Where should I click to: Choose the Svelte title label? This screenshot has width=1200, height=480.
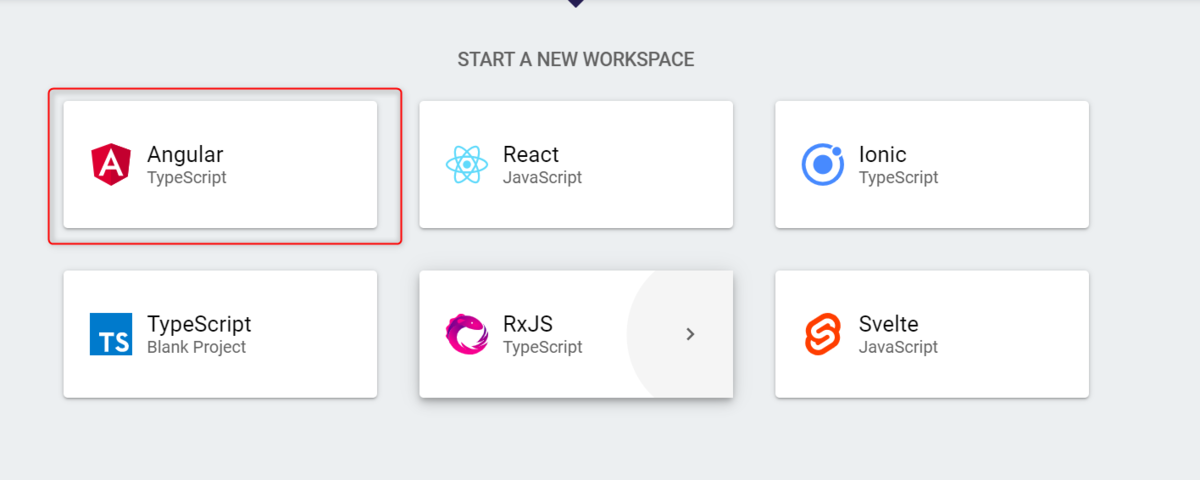(x=888, y=324)
